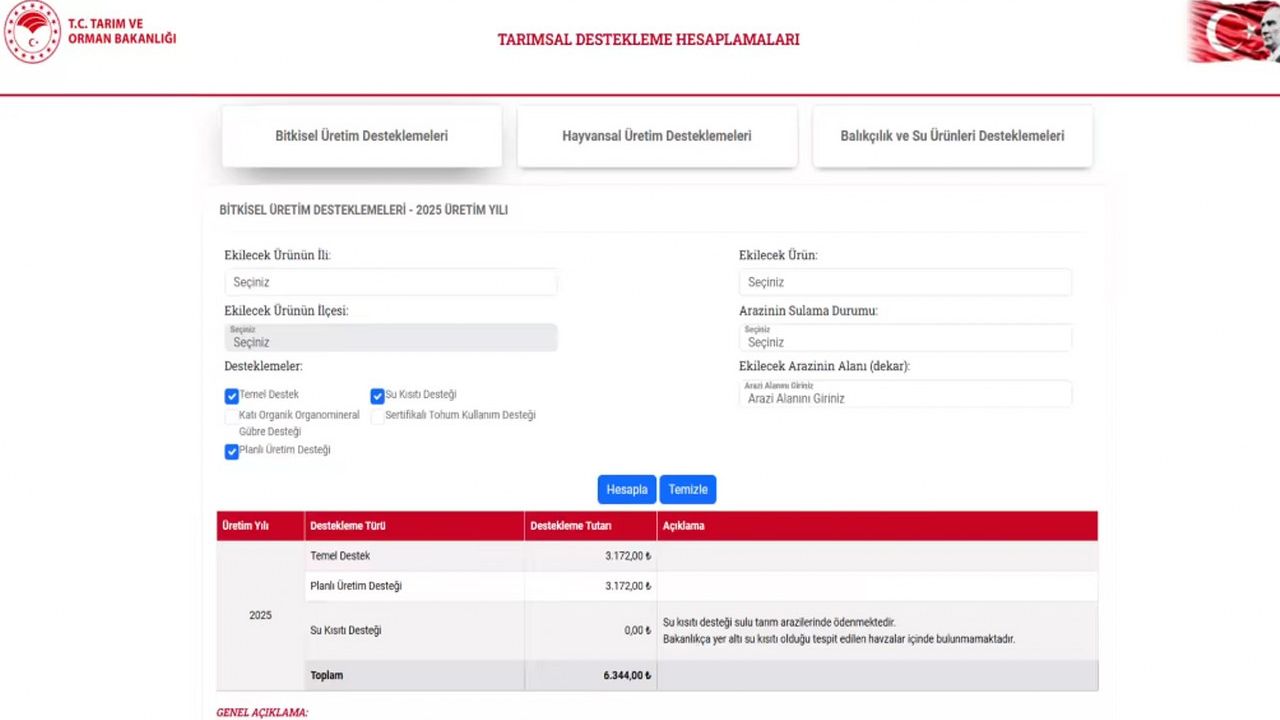Check Sertifikalı Tohum Kullanım Desteği checkbox

(x=377, y=416)
